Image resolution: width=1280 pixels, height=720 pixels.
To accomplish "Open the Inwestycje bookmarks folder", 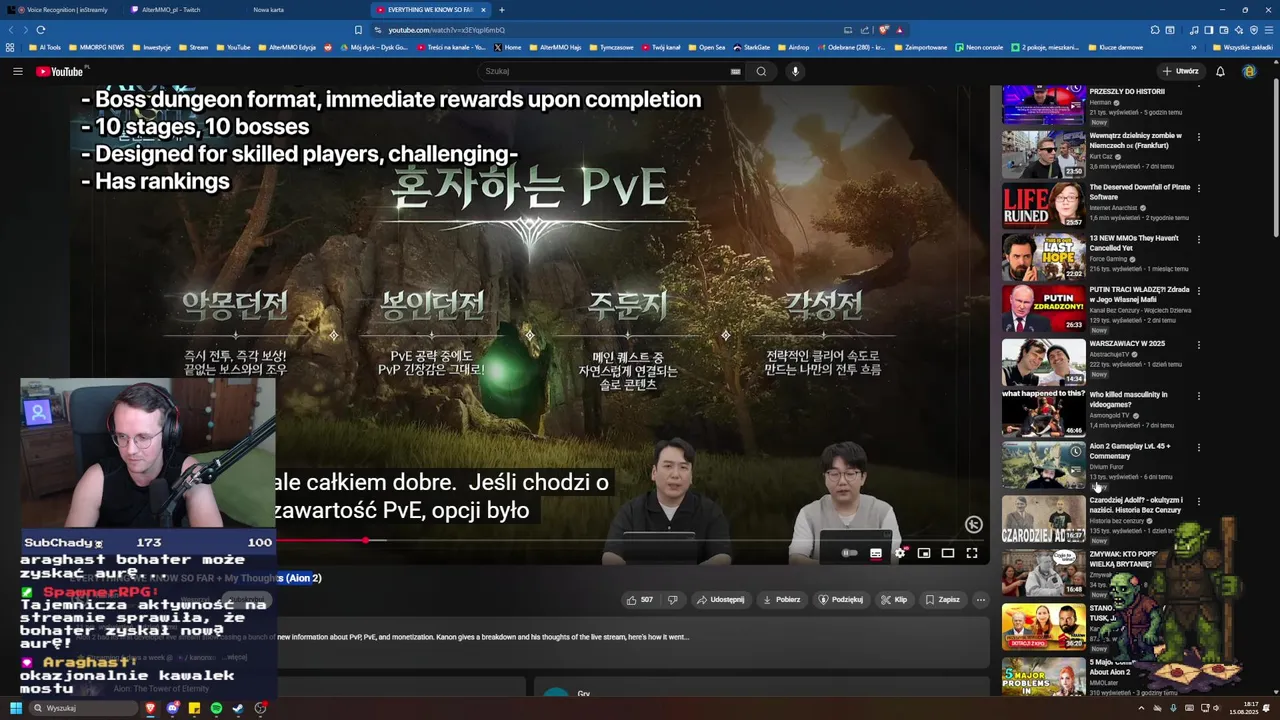I will click(x=152, y=47).
